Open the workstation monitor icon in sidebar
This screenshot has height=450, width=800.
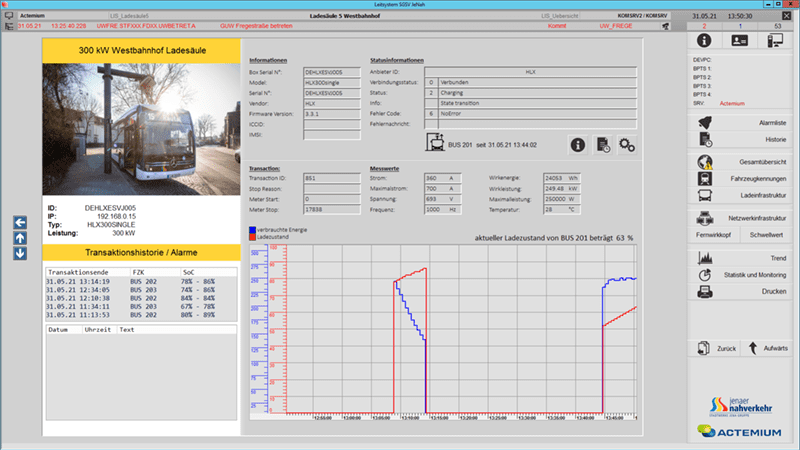[x=774, y=40]
